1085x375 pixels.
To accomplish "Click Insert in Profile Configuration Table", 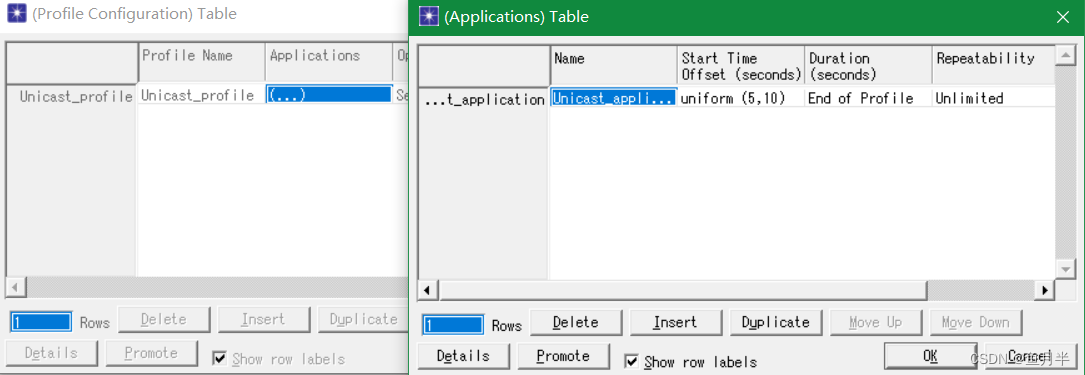I will click(264, 319).
